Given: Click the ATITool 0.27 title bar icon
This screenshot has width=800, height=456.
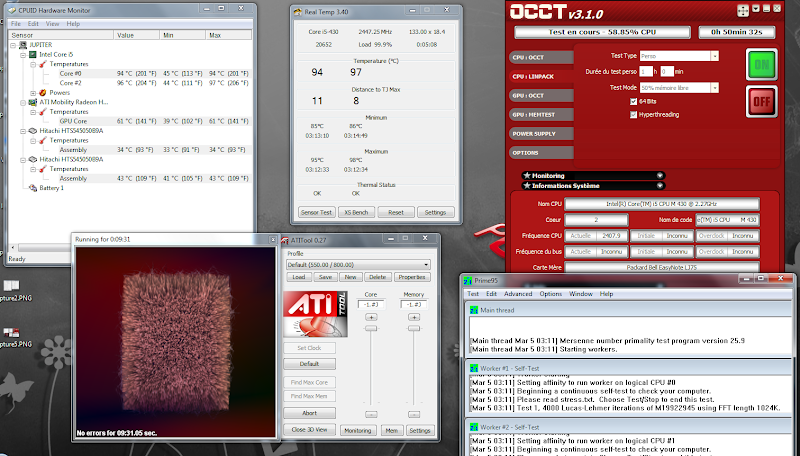Looking at the screenshot, I should tap(286, 240).
